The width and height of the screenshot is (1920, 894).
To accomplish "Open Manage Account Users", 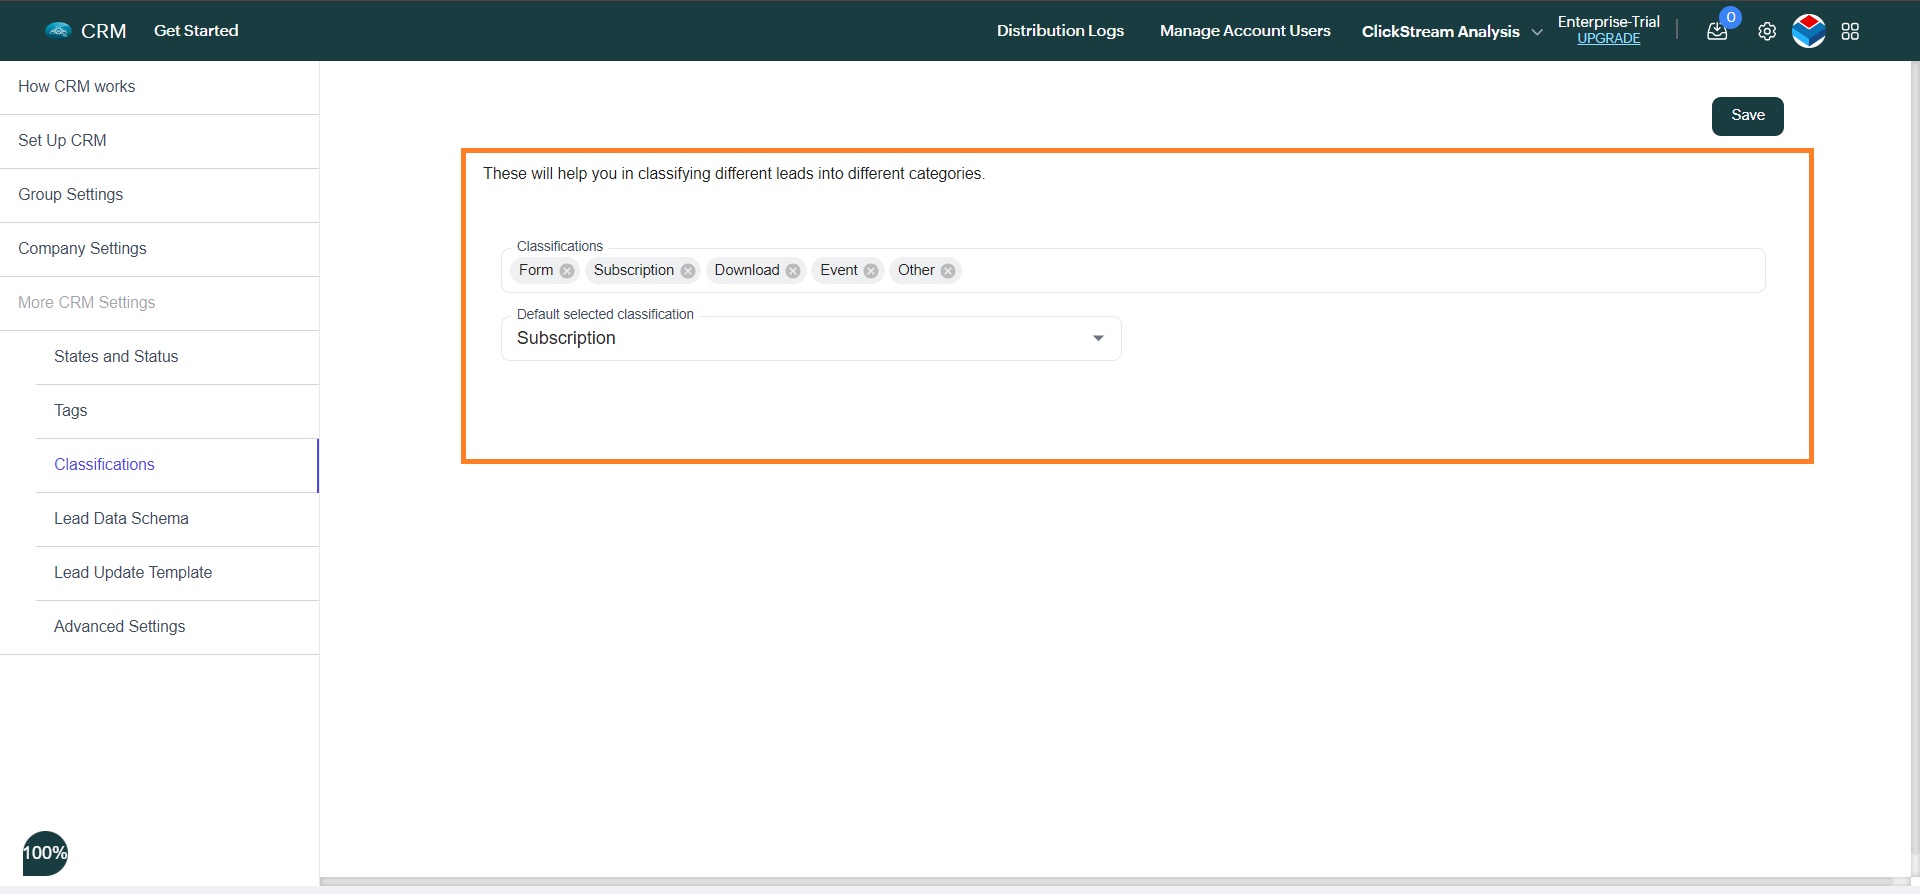I will point(1245,31).
